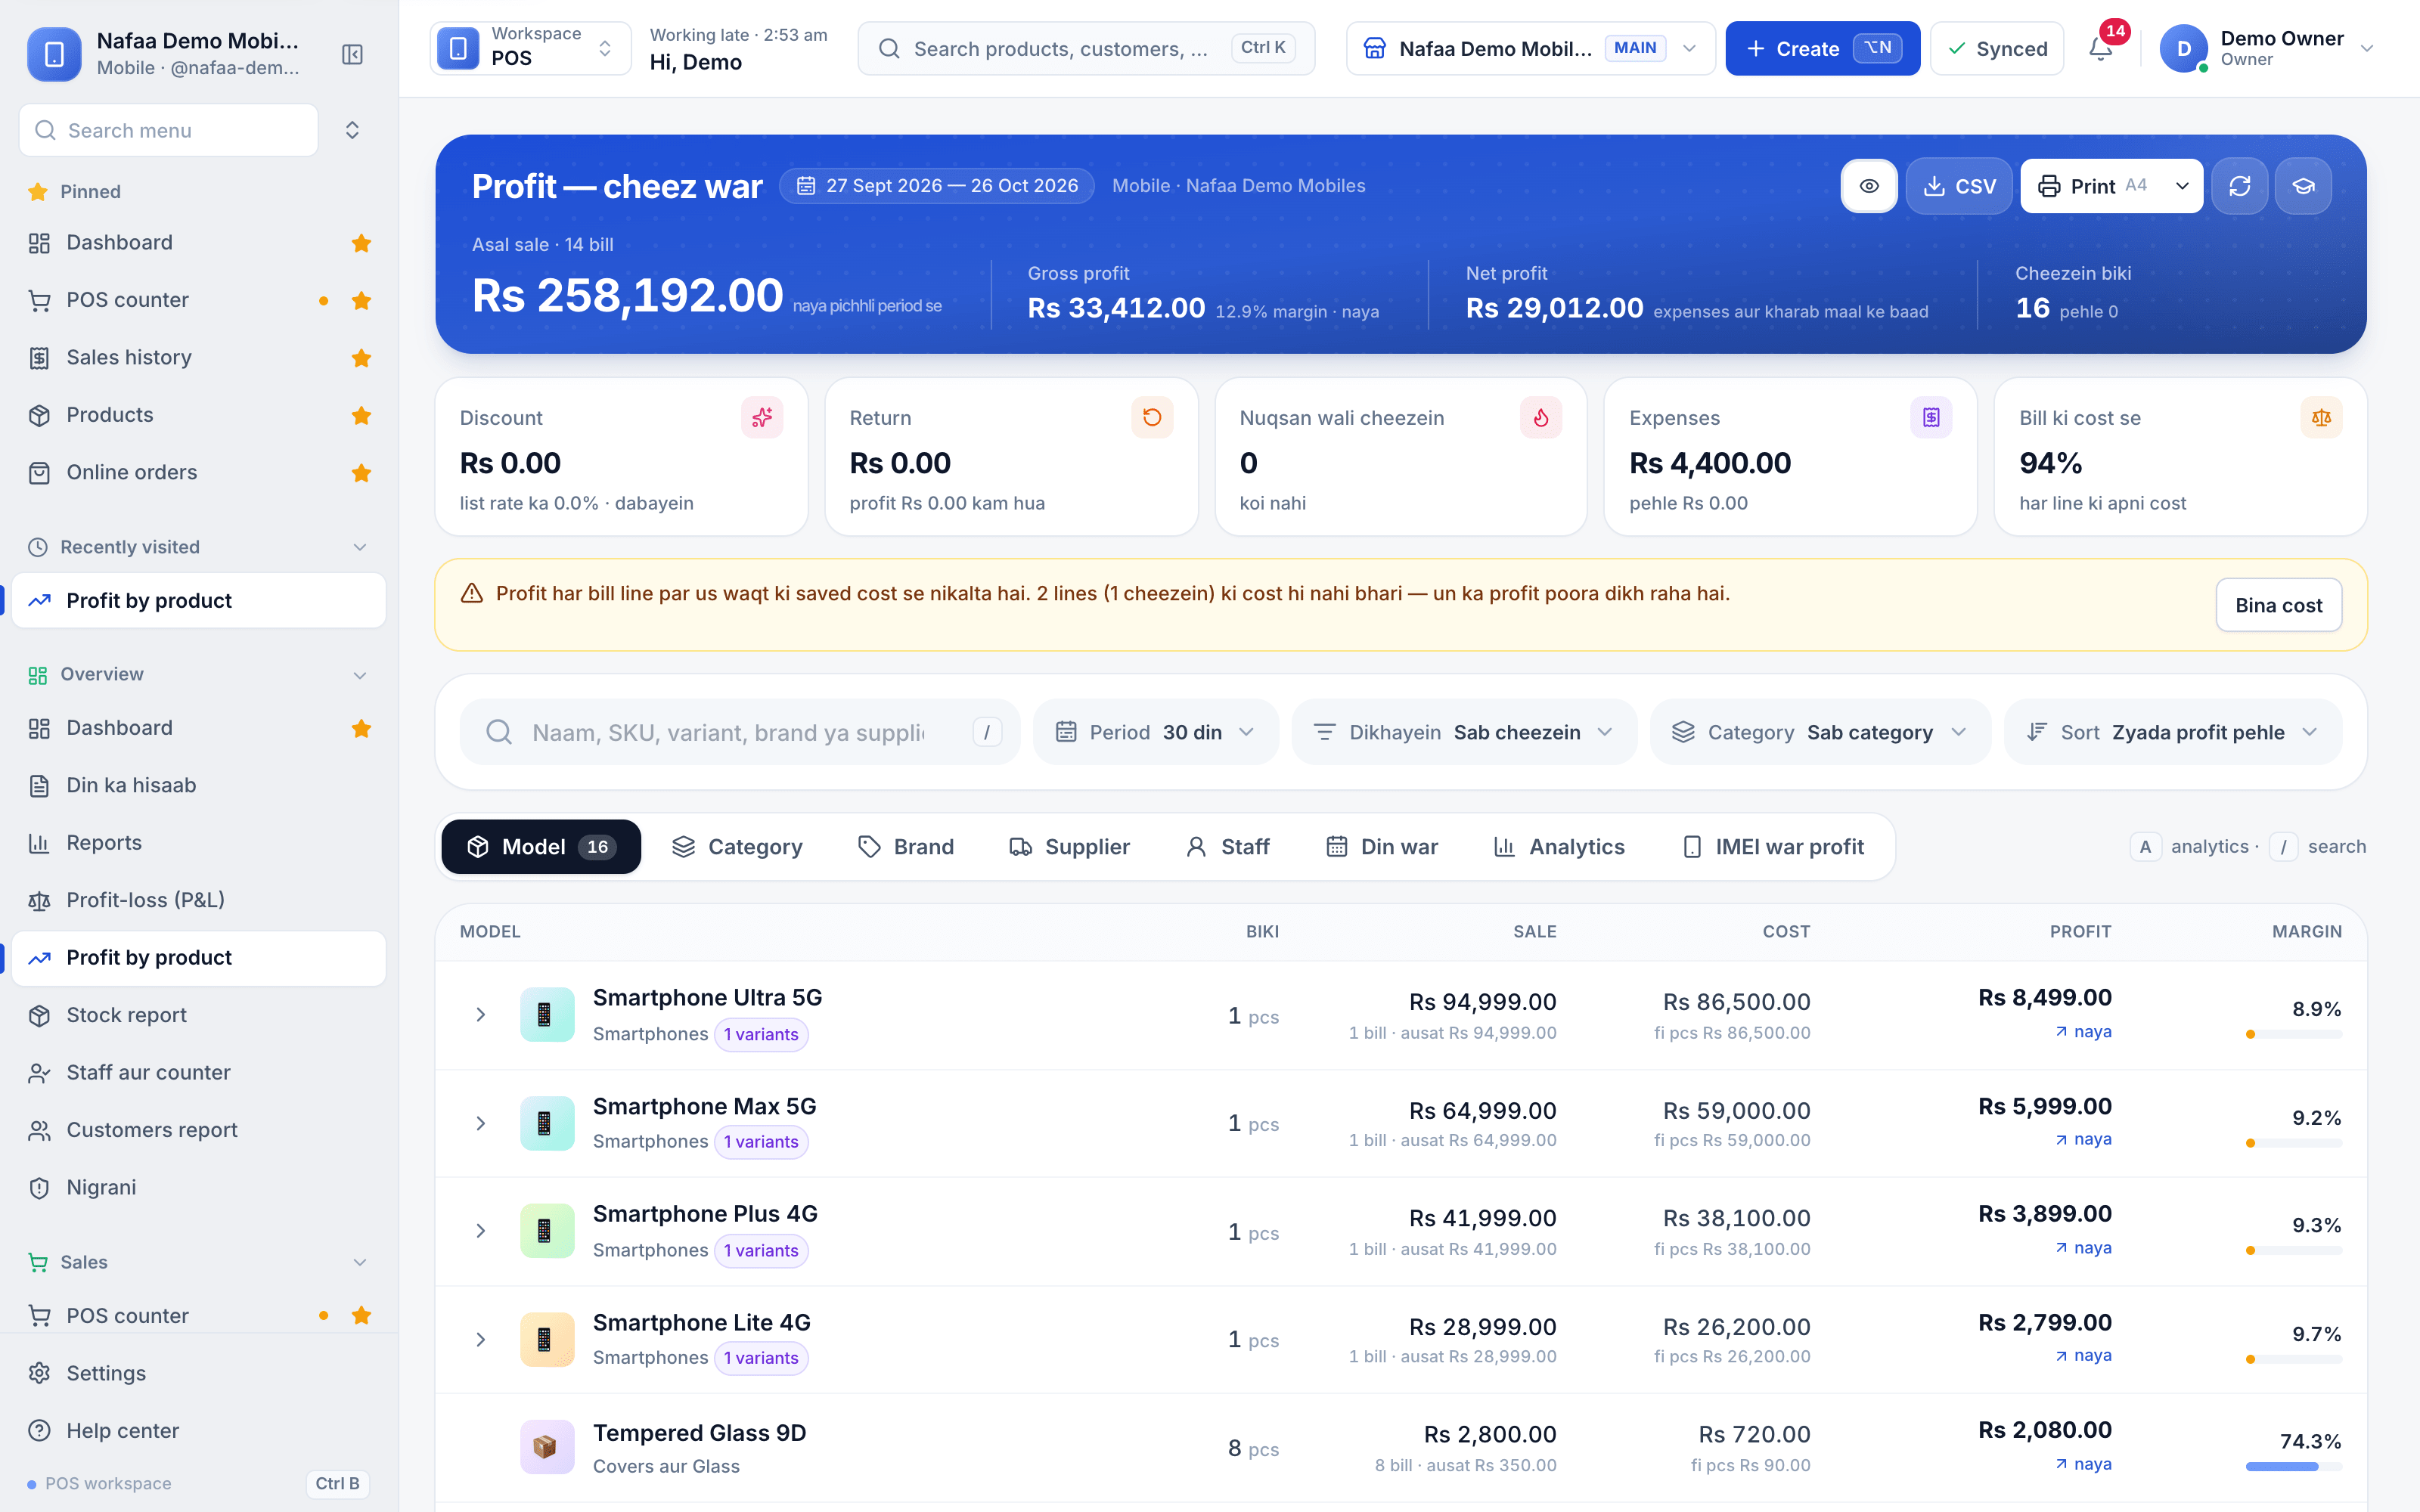Open Nigrani shield menu item

coord(199,1187)
